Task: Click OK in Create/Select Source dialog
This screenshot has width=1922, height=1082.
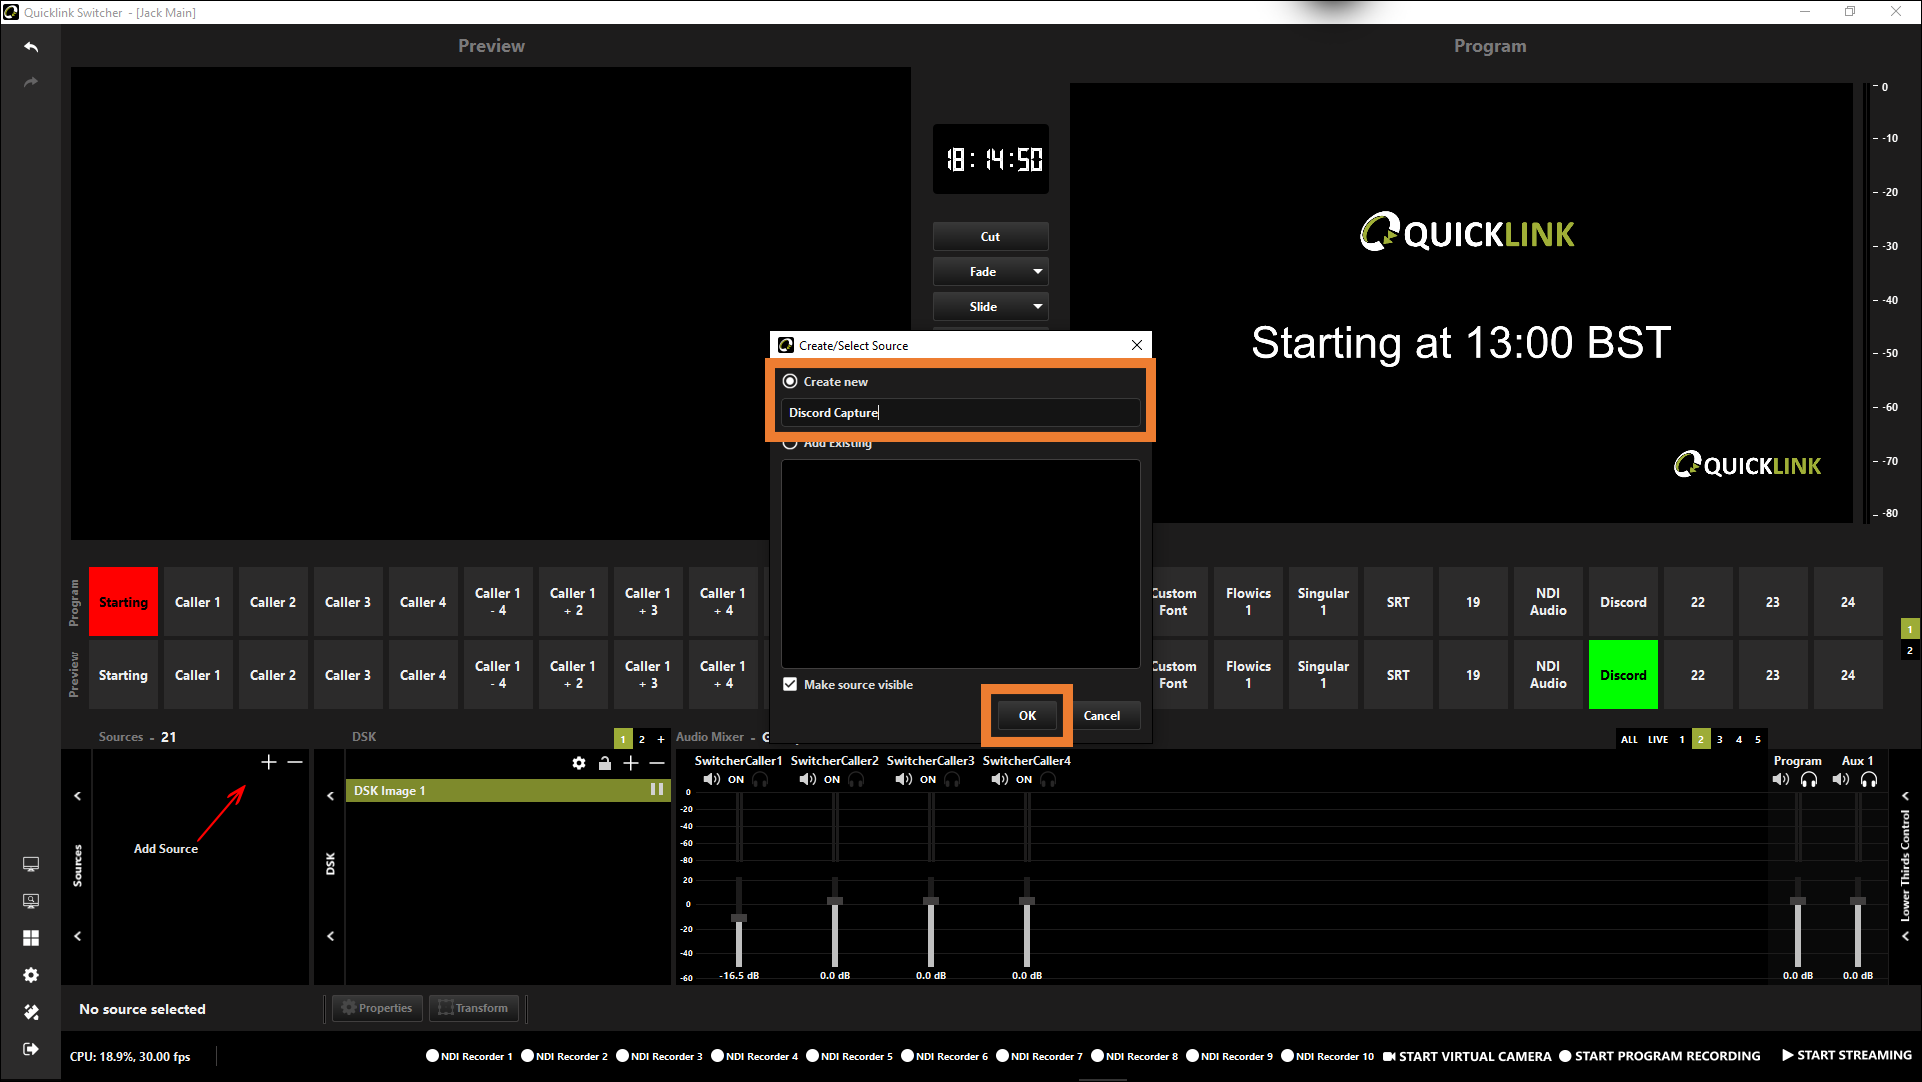Action: (x=1027, y=715)
